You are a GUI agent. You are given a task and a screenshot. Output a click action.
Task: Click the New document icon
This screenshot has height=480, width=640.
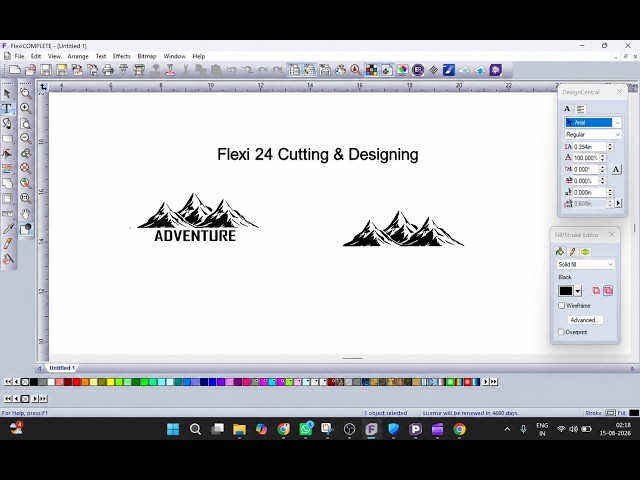click(15, 70)
